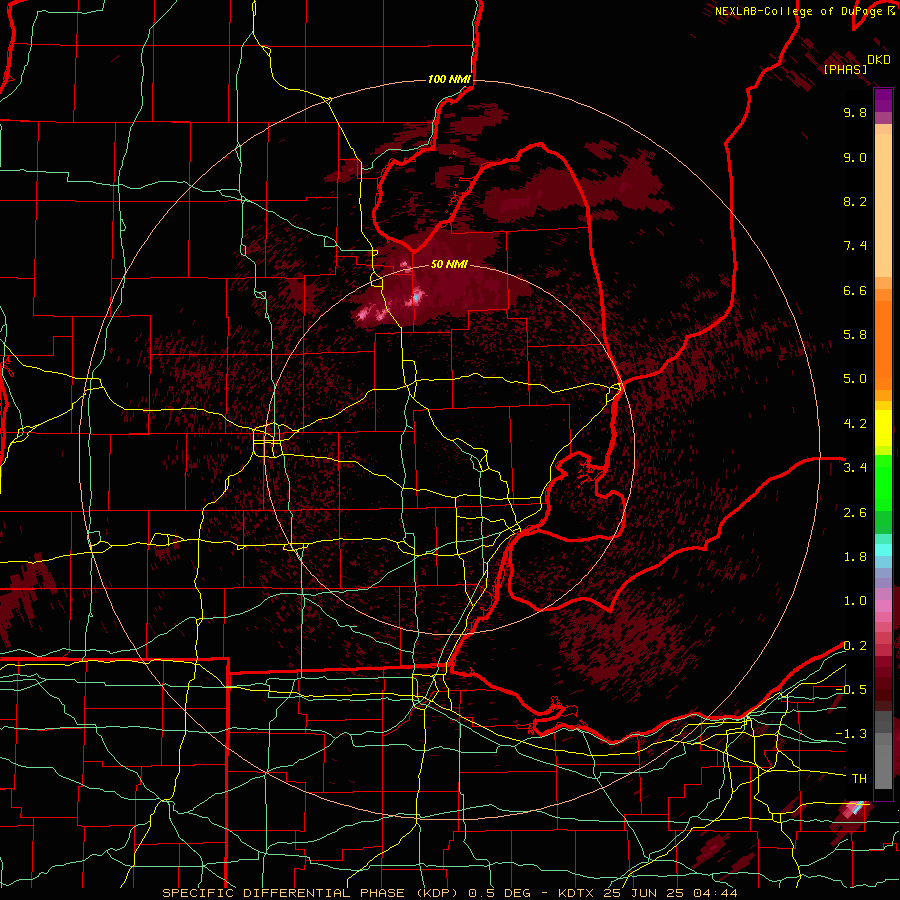Click the cyan KDP storm core below 50 NMI label

(416, 298)
